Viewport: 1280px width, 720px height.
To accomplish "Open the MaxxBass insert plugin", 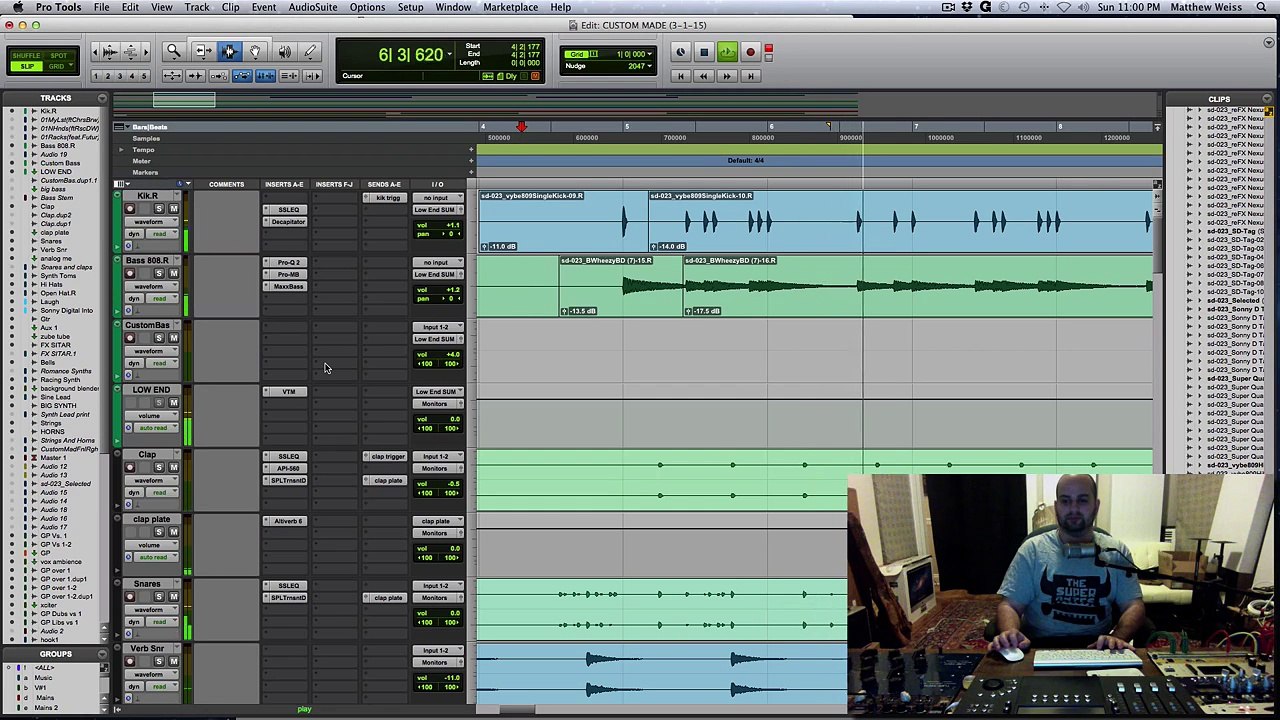I will point(288,286).
